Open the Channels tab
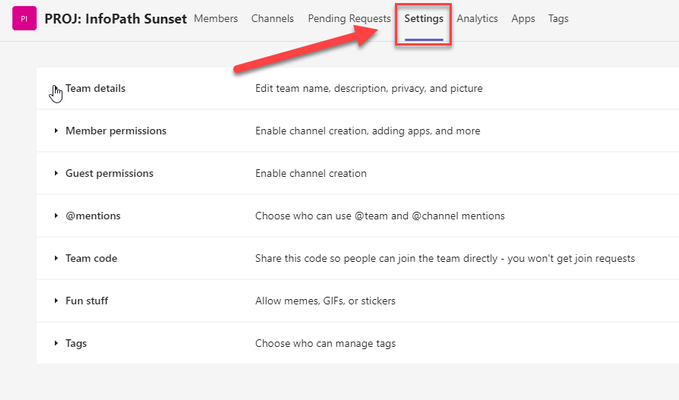This screenshot has height=400, width=679. 272,19
